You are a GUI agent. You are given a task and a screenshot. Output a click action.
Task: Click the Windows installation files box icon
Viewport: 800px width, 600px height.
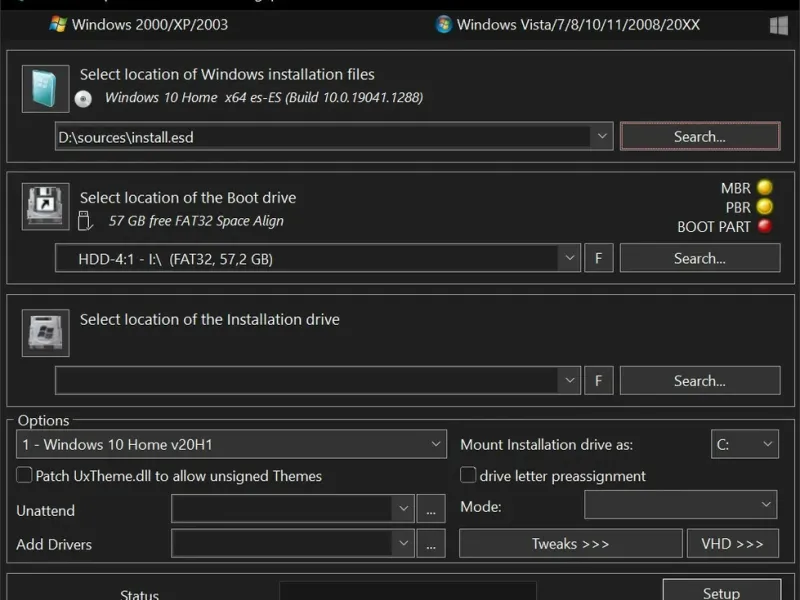coord(45,89)
